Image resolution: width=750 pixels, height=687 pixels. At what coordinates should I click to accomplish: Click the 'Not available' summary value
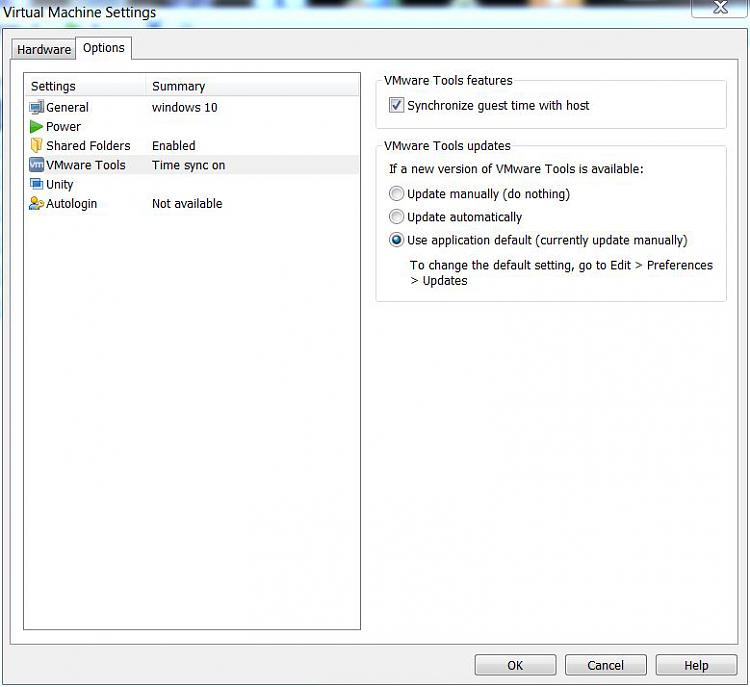187,204
